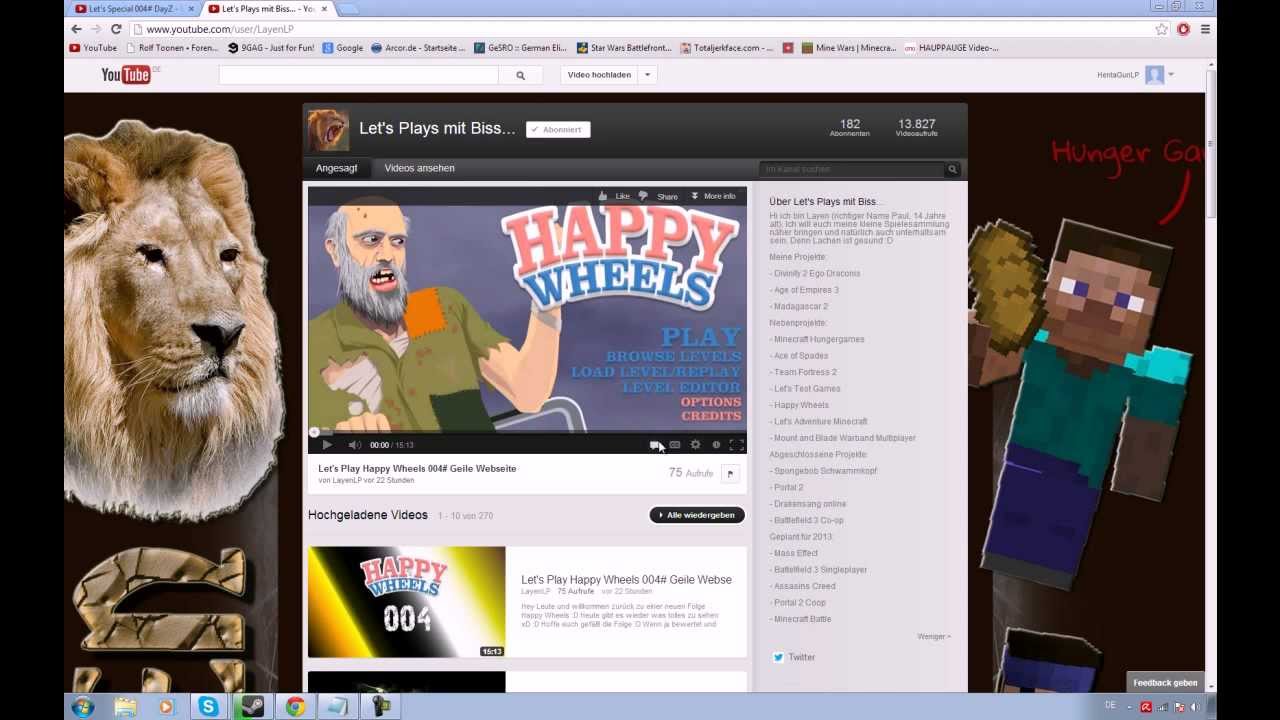Toggle captions button in the player
Viewport: 1280px width, 720px height.
(x=675, y=445)
